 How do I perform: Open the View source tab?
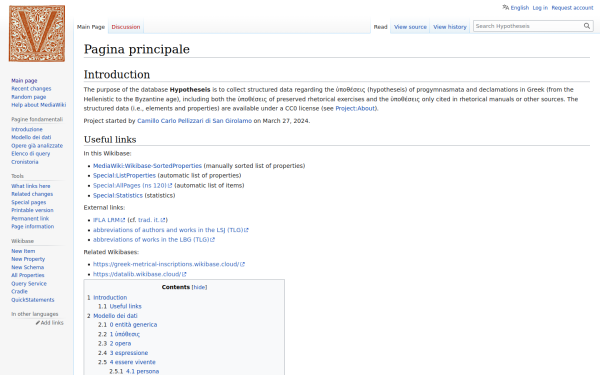[410, 27]
